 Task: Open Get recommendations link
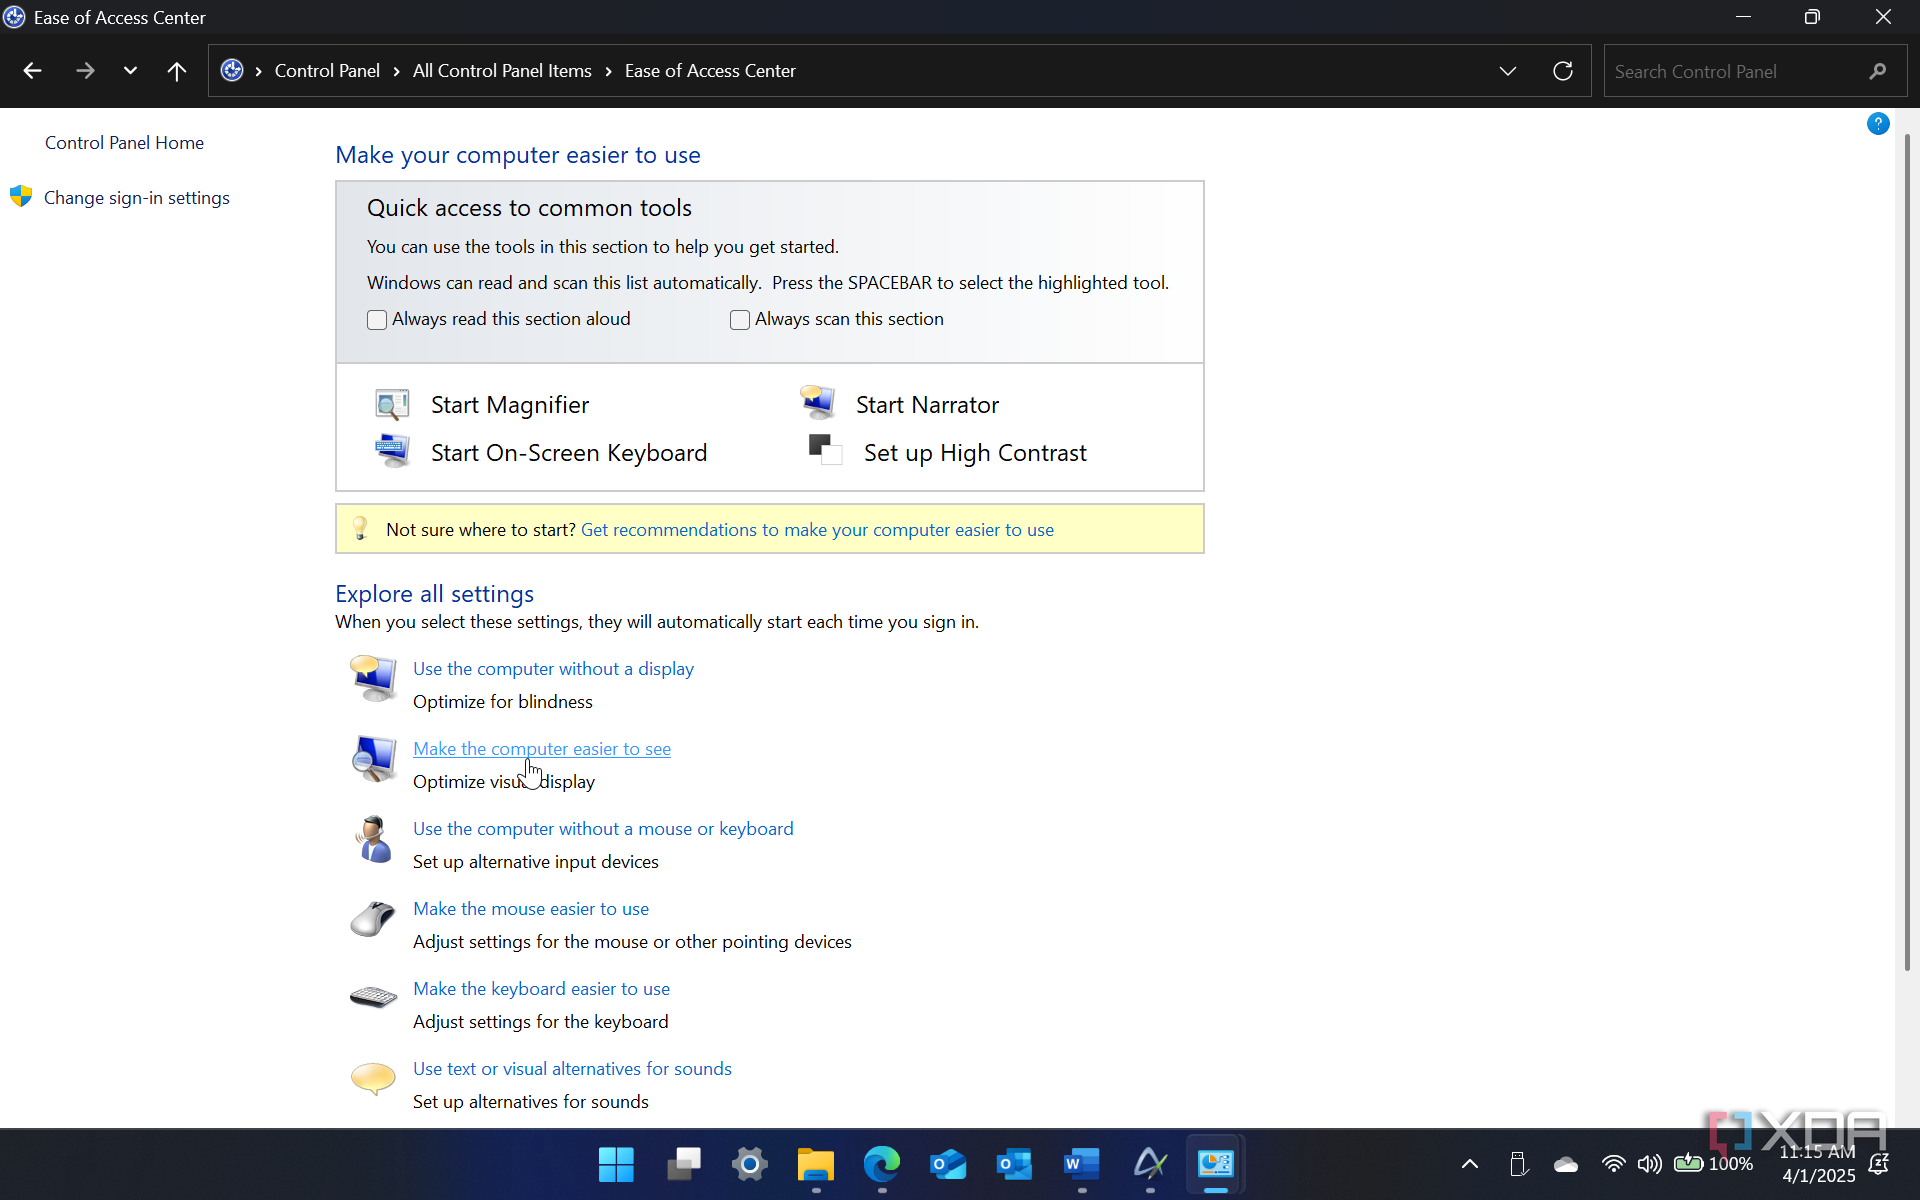[817, 530]
